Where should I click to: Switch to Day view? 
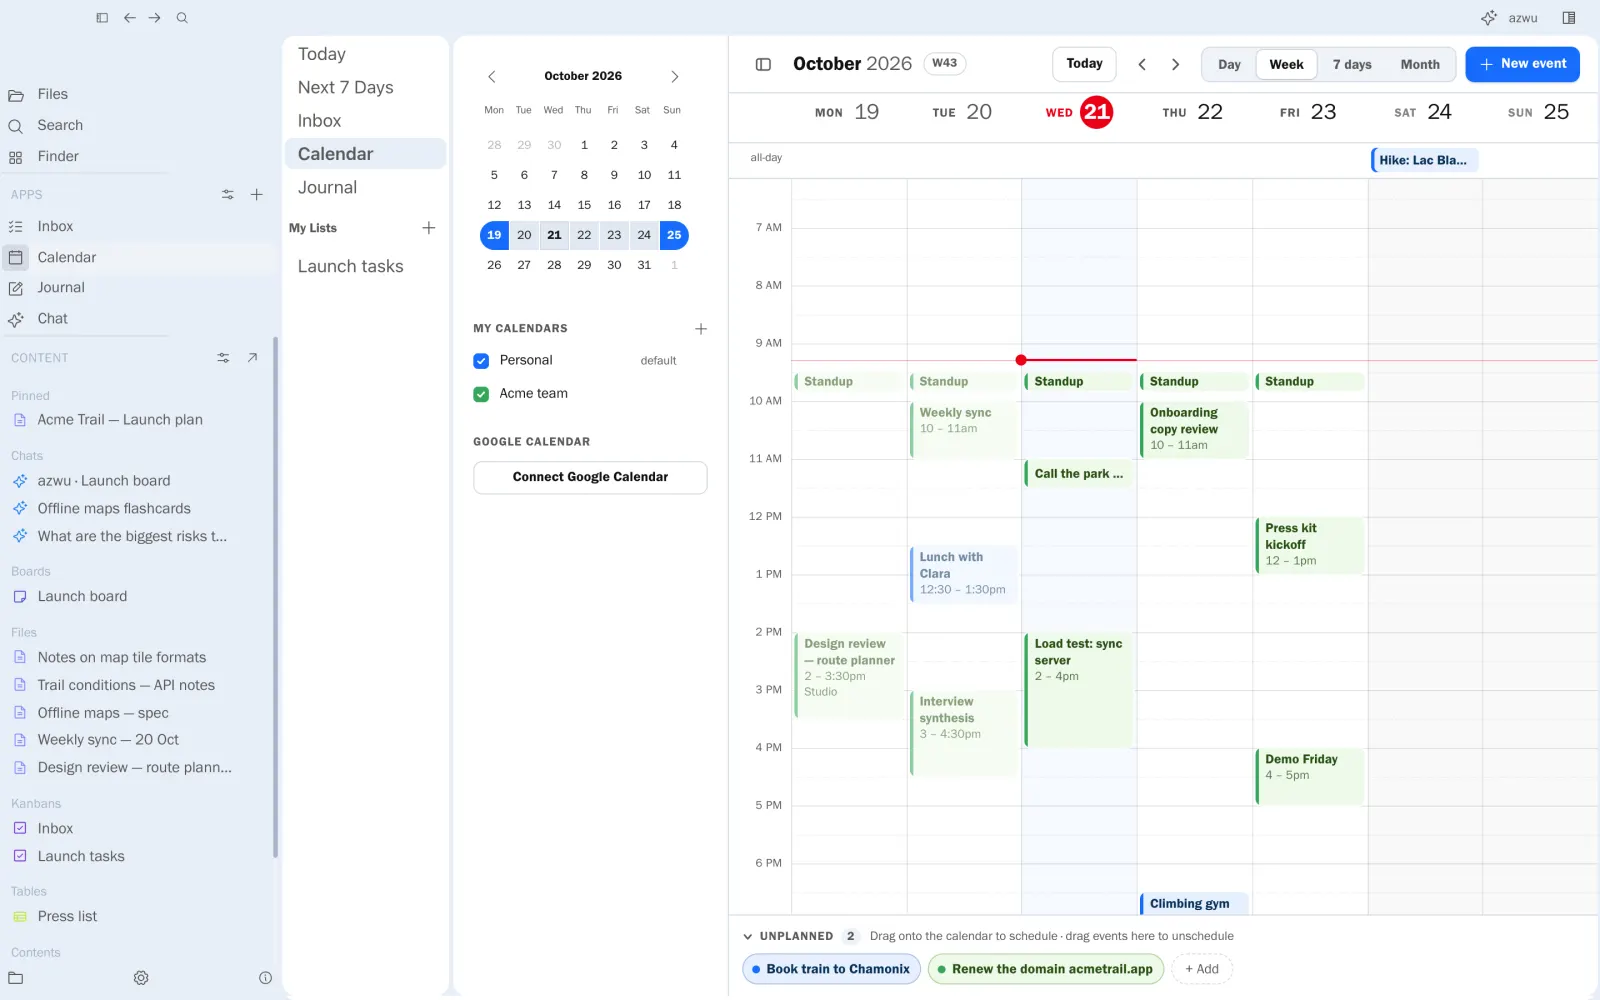click(x=1229, y=64)
